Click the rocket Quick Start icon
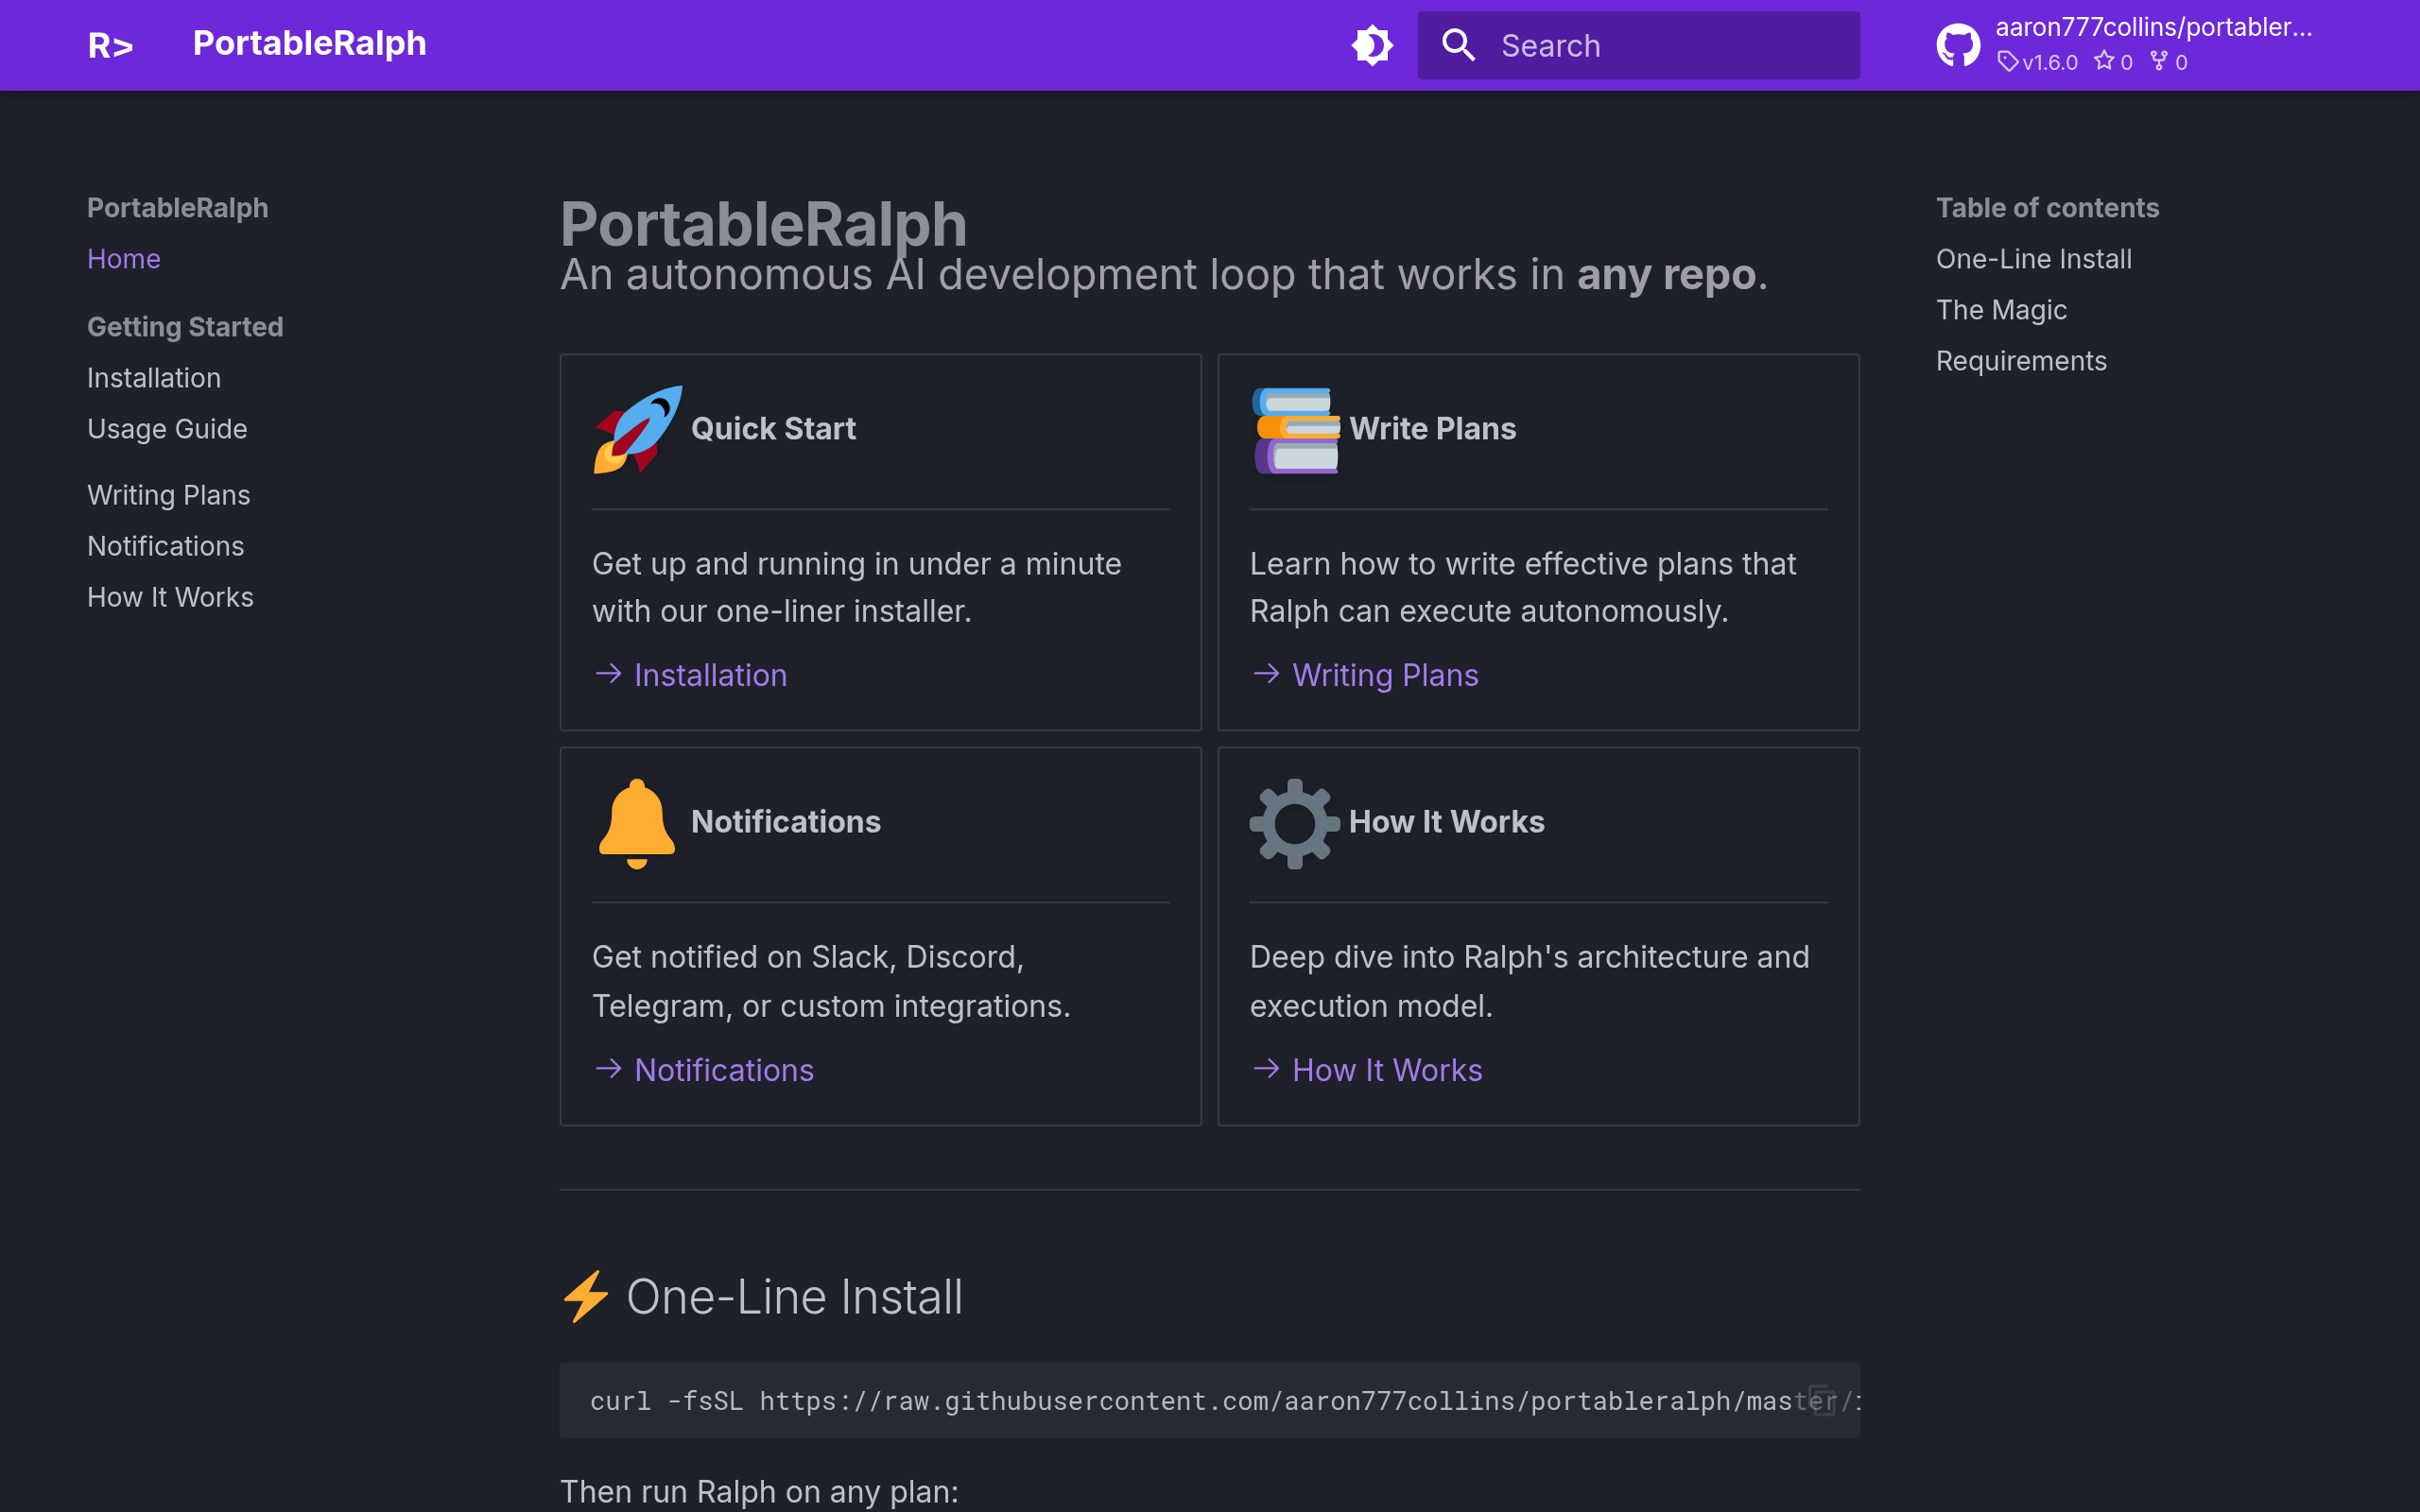The image size is (2420, 1512). [x=637, y=429]
